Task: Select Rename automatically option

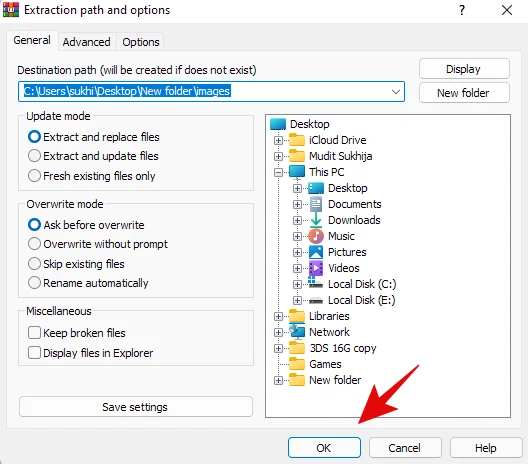Action: click(x=88, y=283)
